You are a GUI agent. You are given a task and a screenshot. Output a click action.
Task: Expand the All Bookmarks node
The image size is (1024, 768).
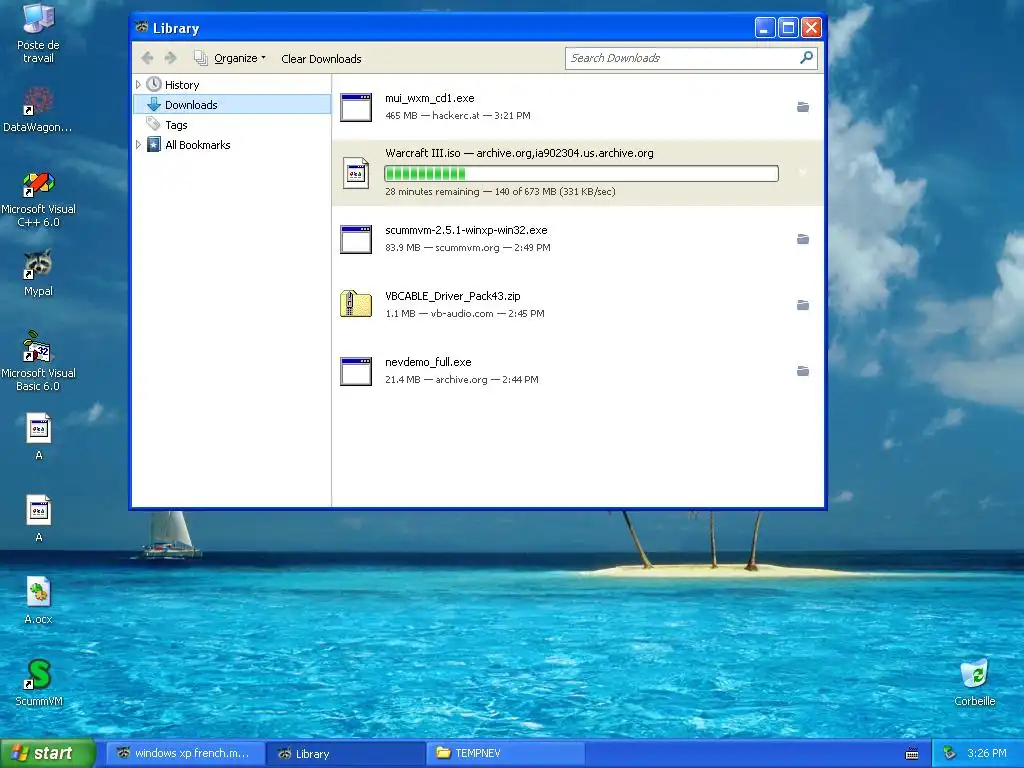(138, 145)
